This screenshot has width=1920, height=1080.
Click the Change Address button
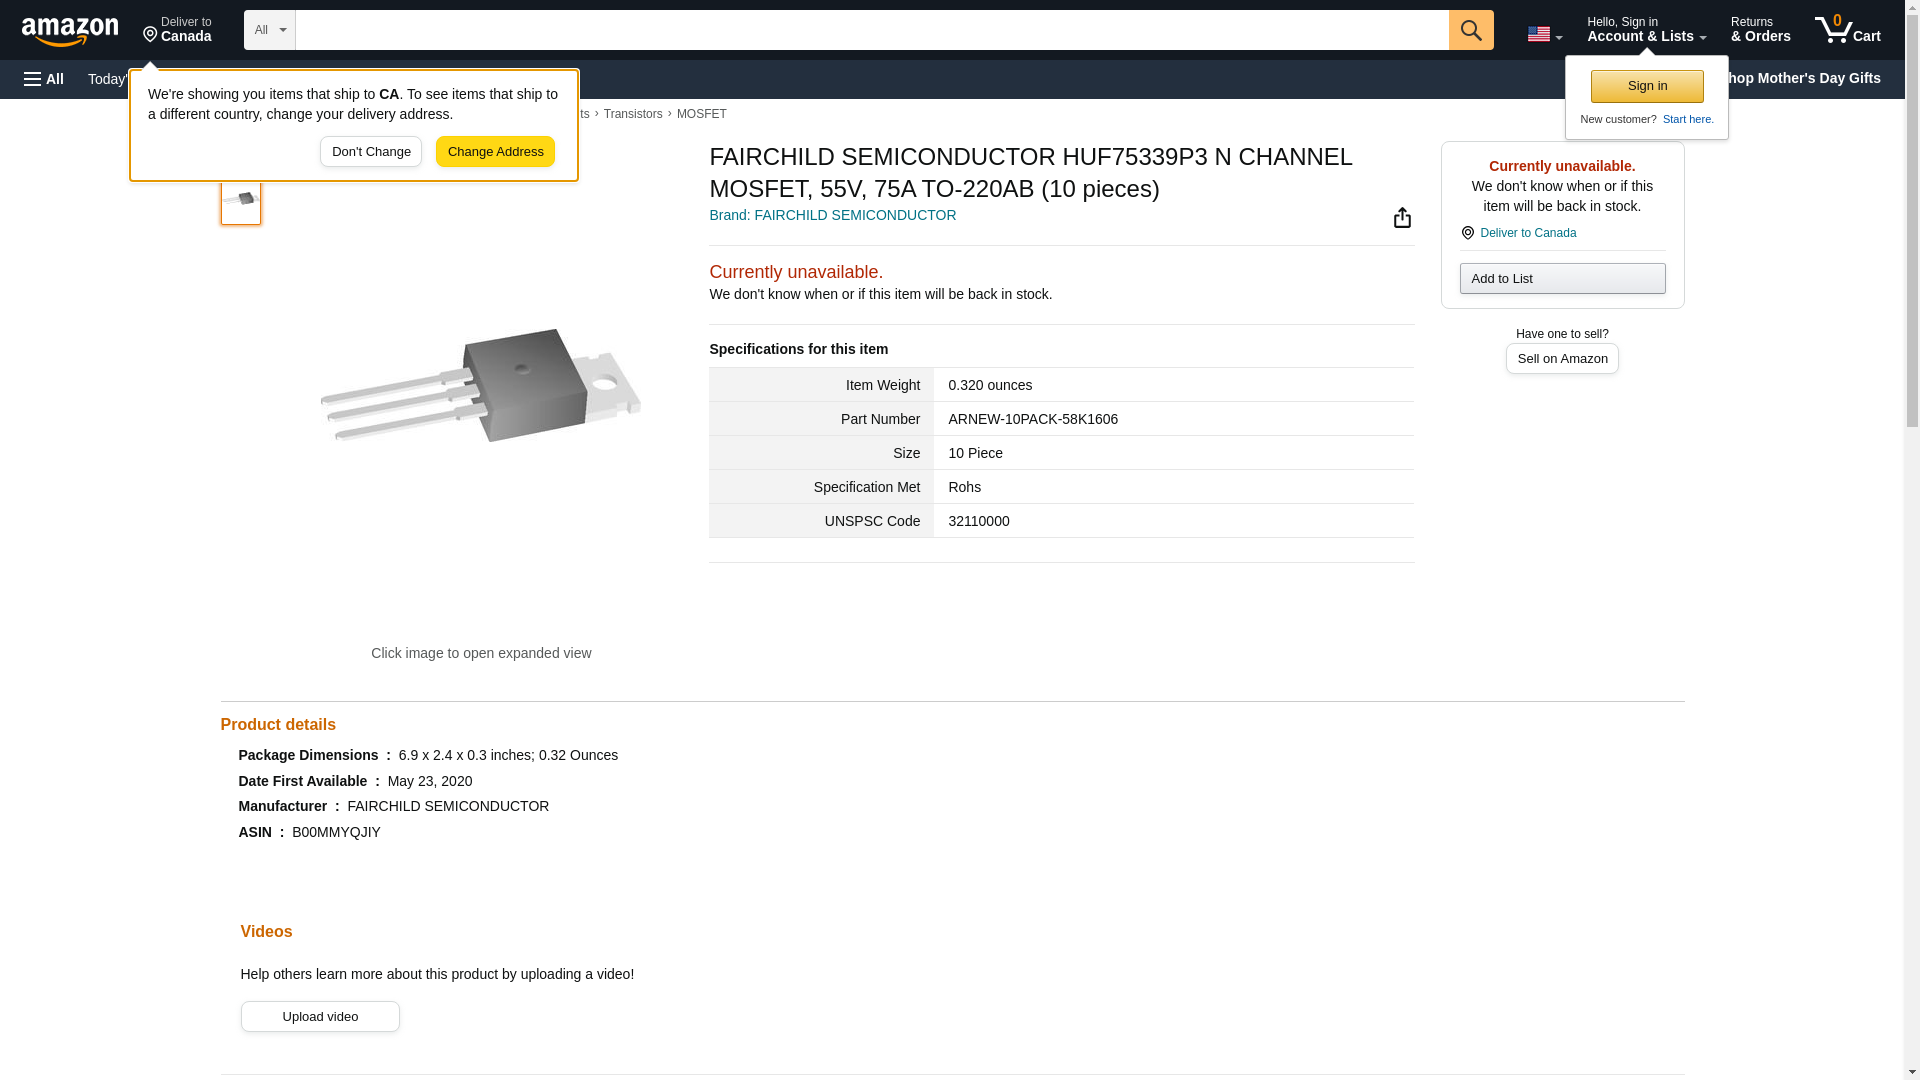coord(495,152)
